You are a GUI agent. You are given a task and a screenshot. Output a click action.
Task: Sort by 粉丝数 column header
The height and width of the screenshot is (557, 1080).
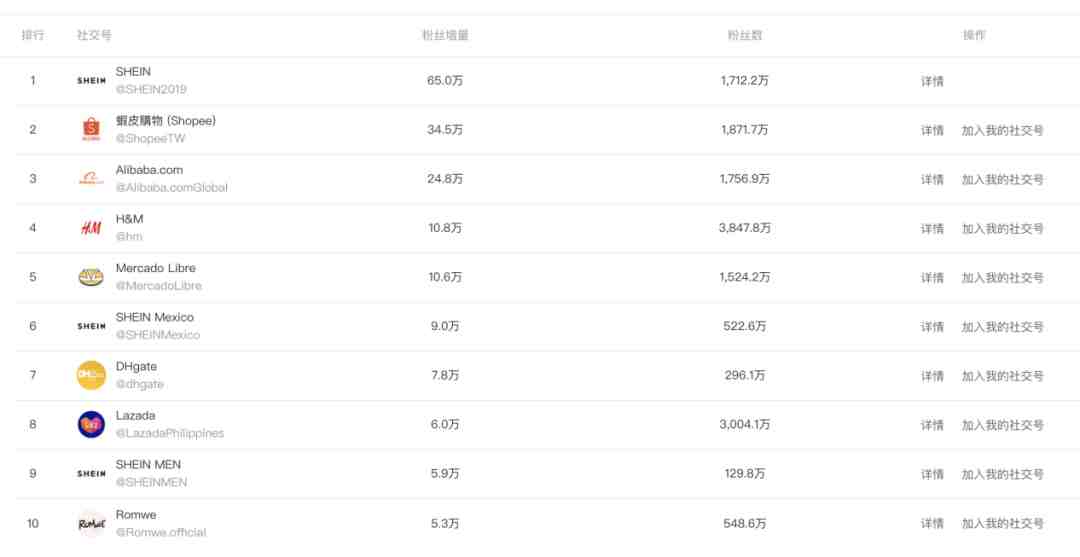tap(745, 35)
